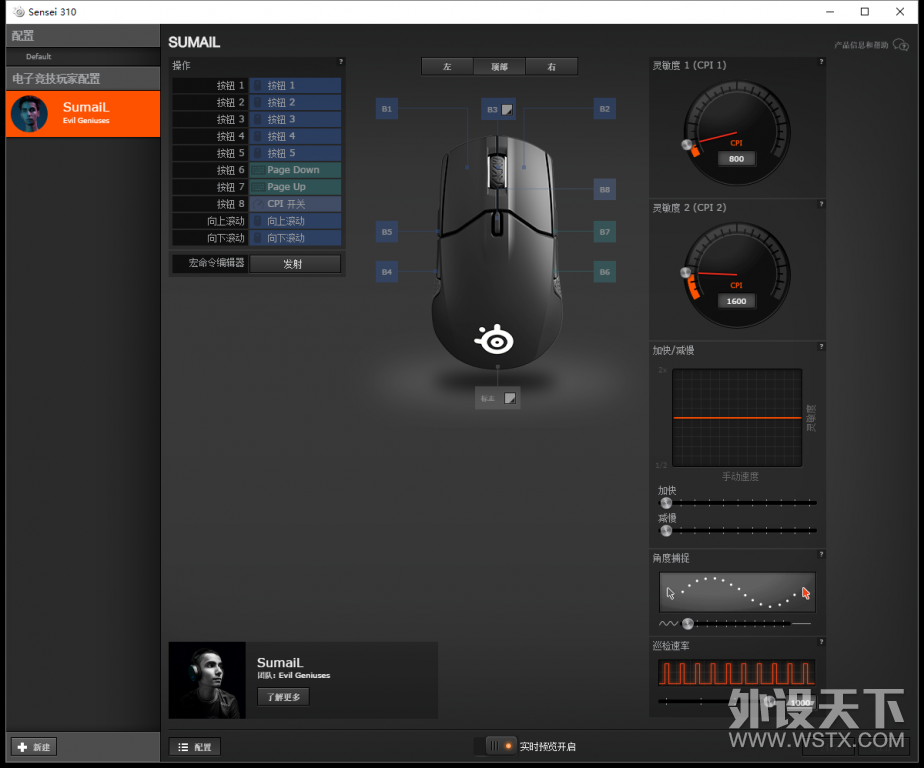The image size is (924, 768).
Task: Click the "团队: Evil Geniuses" text in the card
Action: click(x=293, y=675)
